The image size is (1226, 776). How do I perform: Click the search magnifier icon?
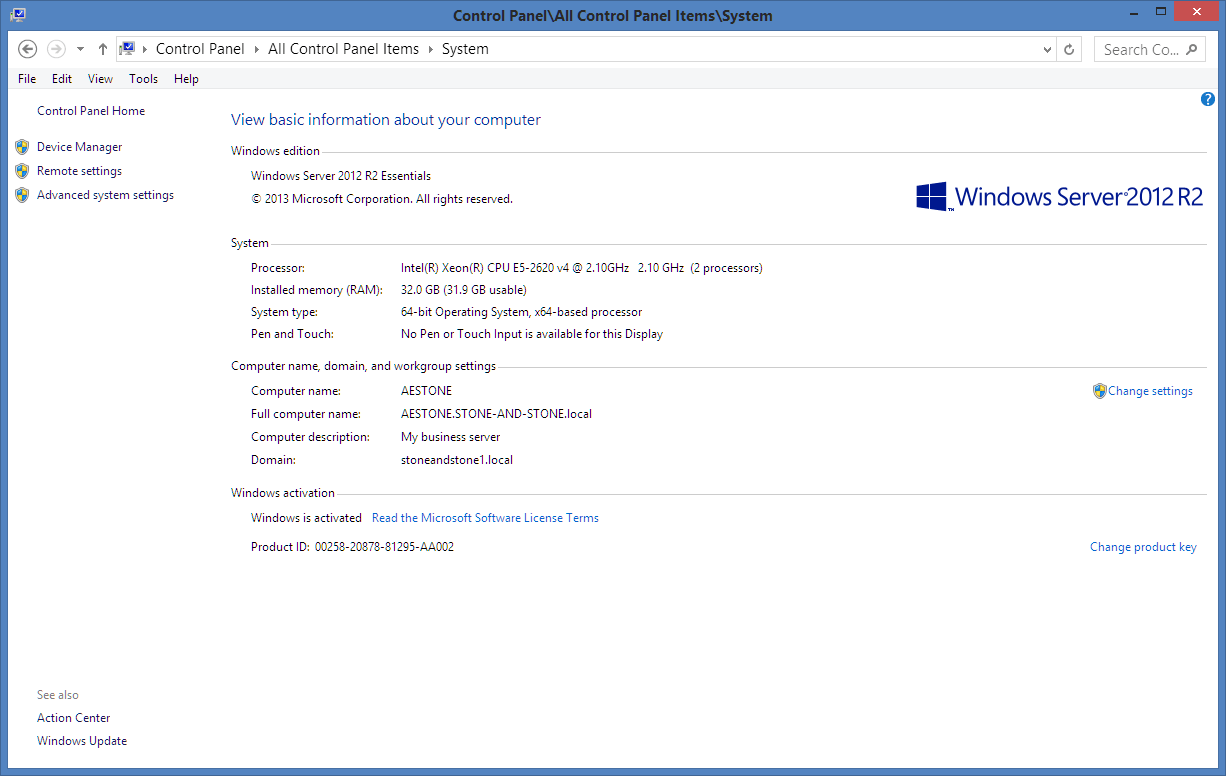[x=1192, y=49]
